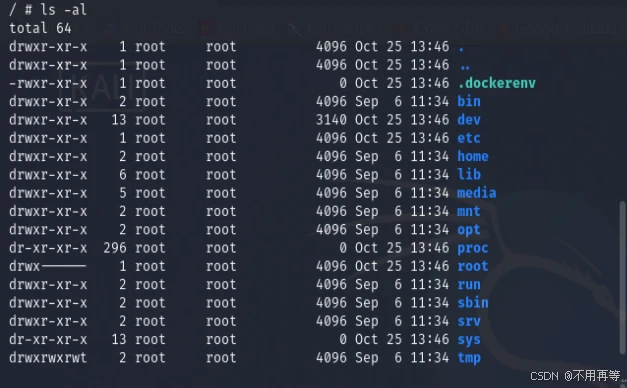Screen dimensions: 627x388
Task: Click the .dockerenv file name
Action: point(496,83)
